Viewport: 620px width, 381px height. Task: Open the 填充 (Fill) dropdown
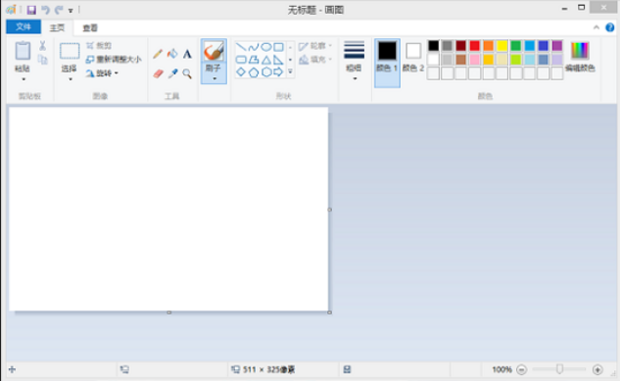(315, 60)
